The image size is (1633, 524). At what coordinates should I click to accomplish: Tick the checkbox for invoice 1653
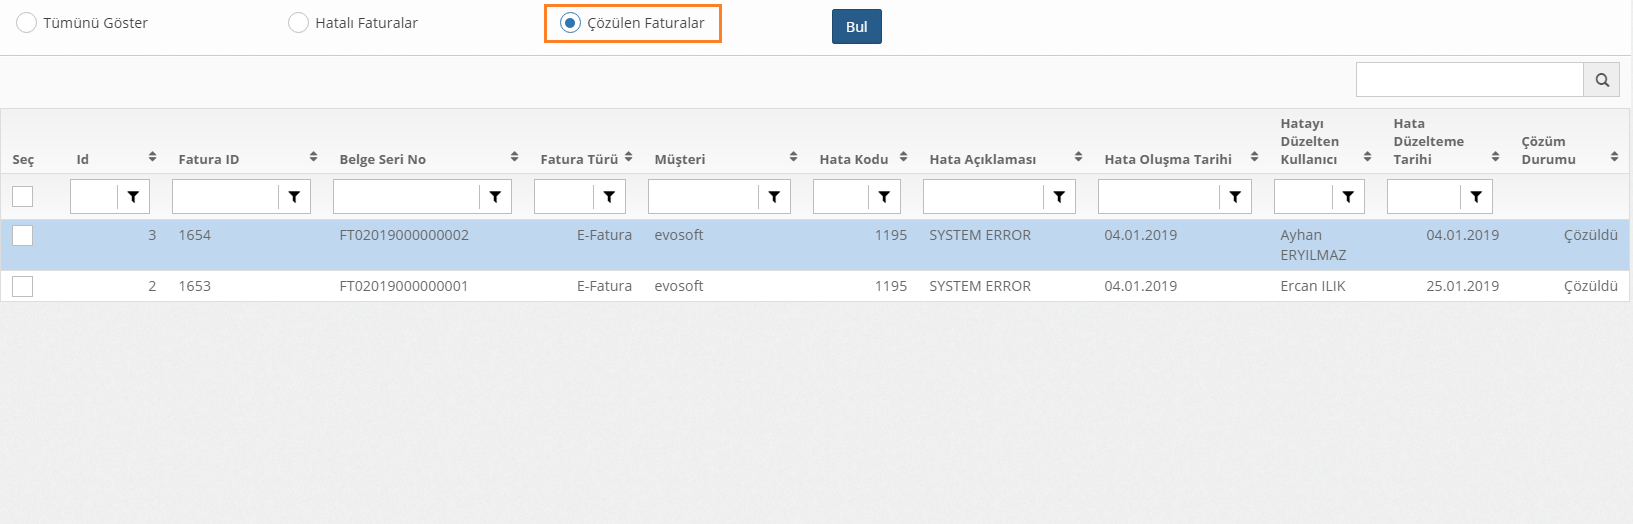coord(23,287)
